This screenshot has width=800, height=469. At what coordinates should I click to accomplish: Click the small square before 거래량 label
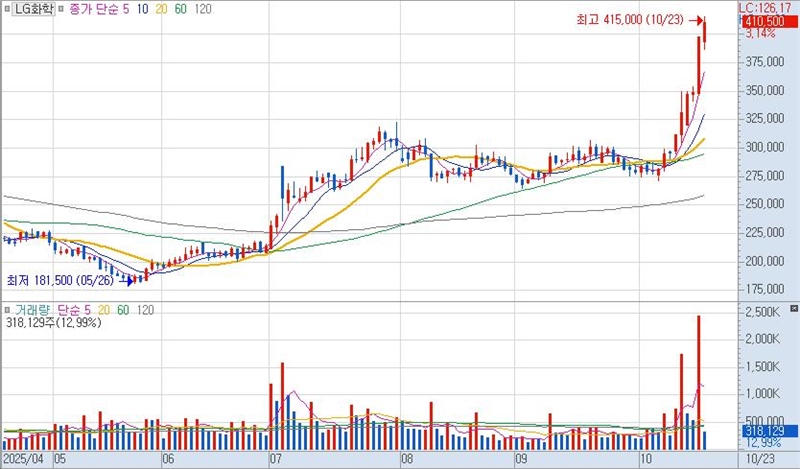point(8,310)
